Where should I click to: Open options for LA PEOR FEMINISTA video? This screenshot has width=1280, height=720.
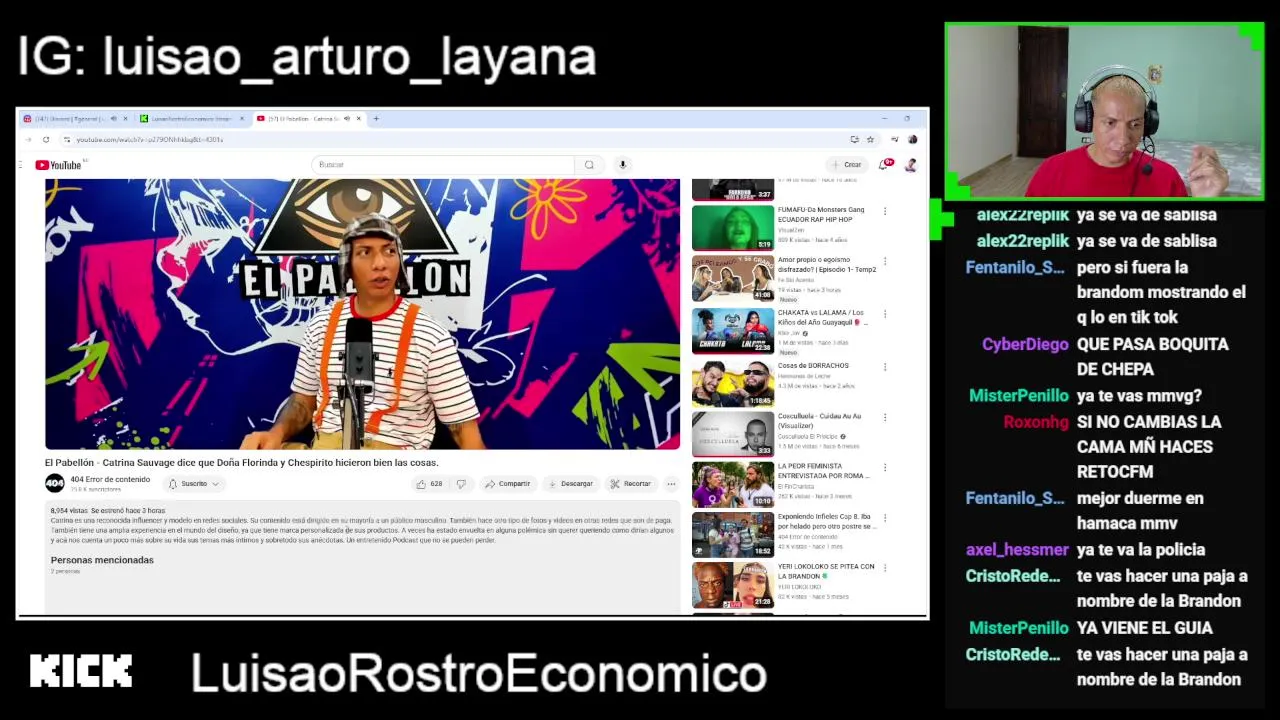884,467
